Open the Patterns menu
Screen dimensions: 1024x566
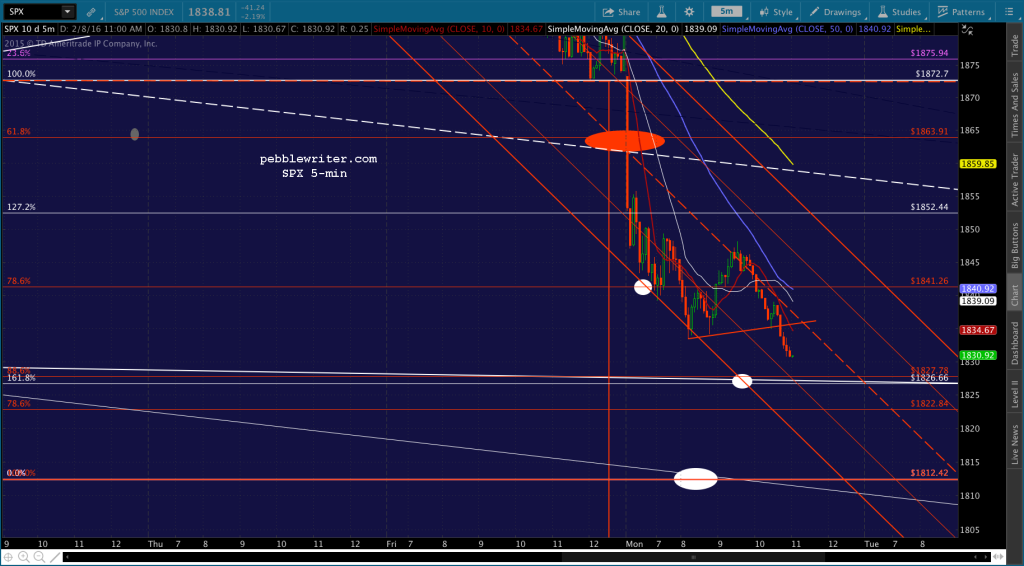click(x=961, y=12)
